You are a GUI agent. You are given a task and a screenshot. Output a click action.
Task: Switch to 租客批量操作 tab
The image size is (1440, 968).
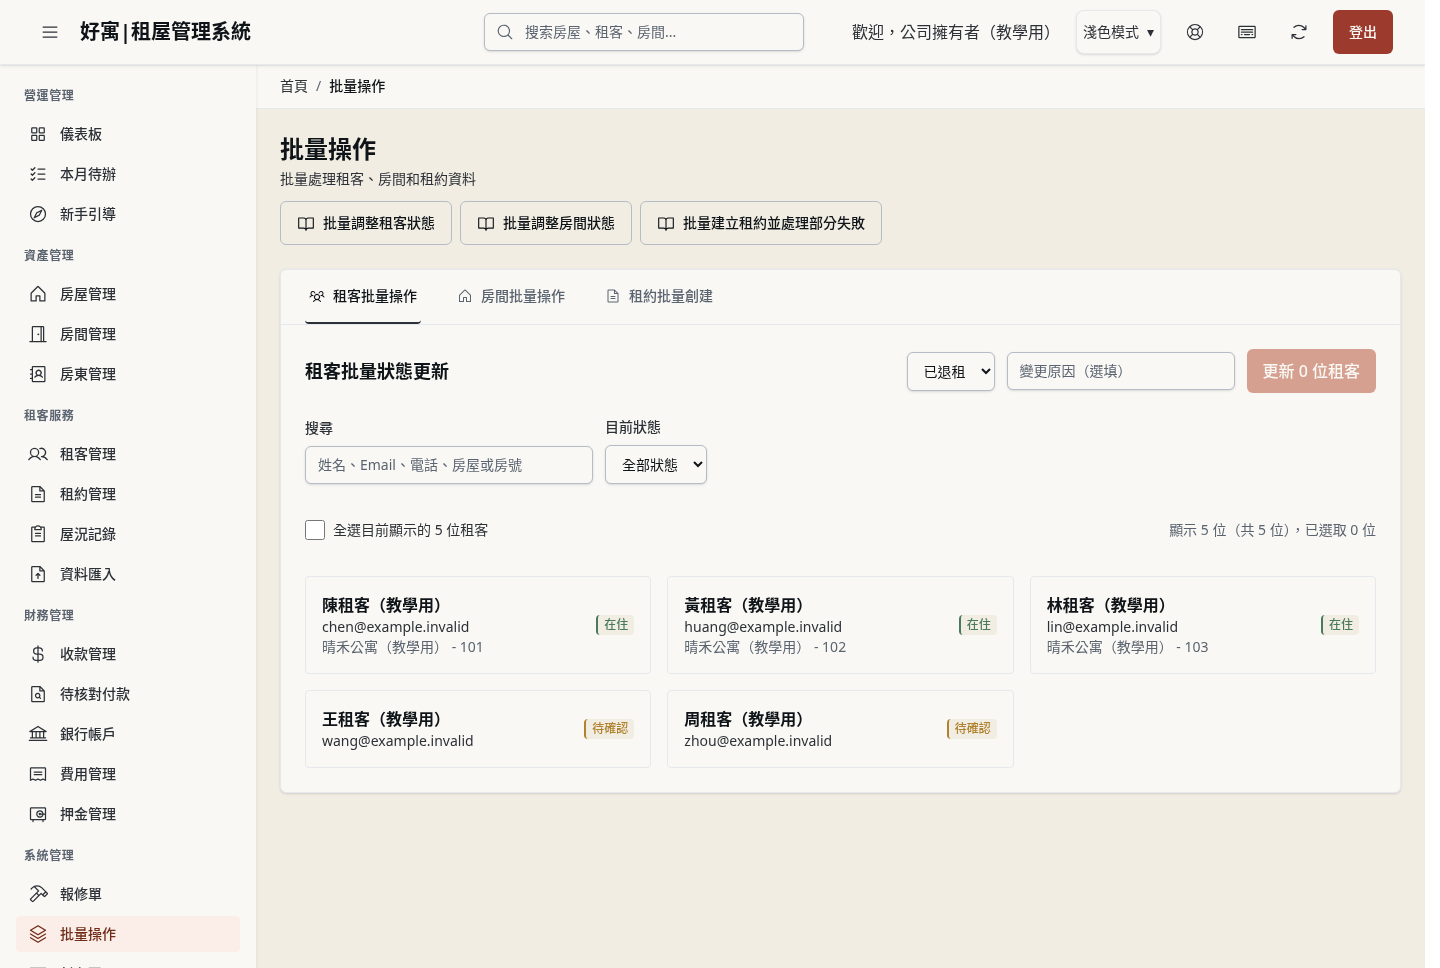(x=363, y=297)
